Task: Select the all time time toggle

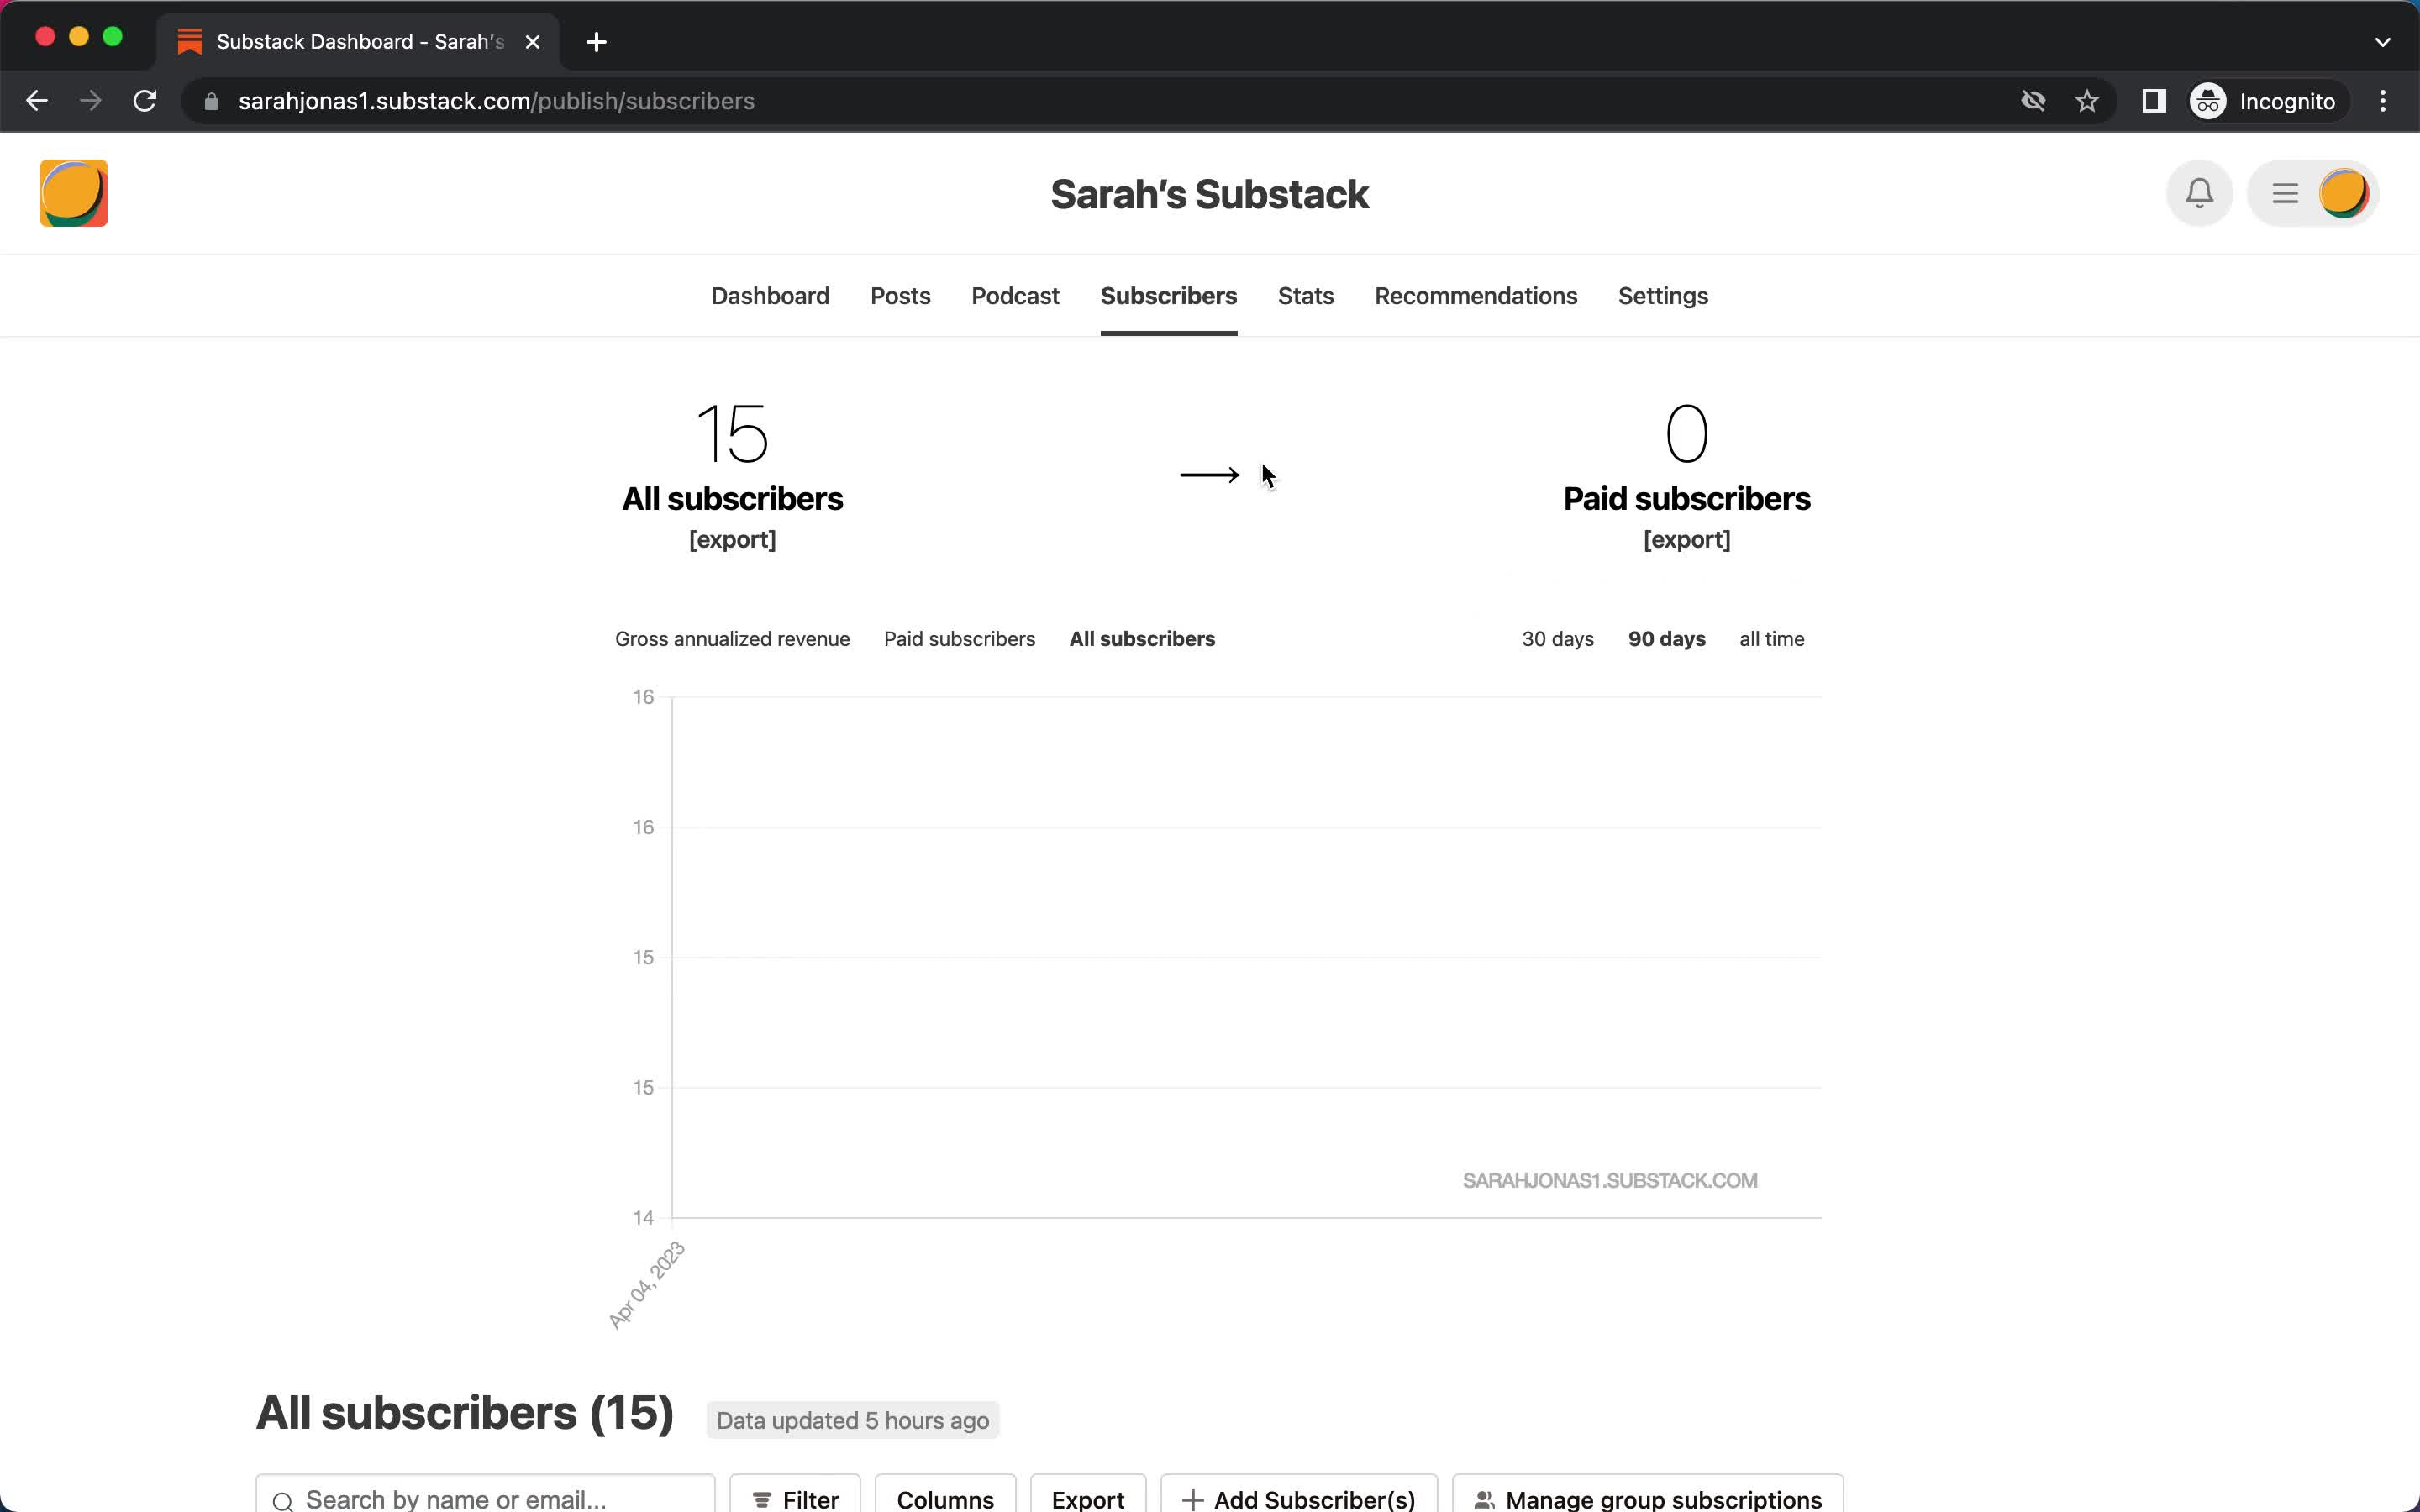Action: click(x=1772, y=638)
